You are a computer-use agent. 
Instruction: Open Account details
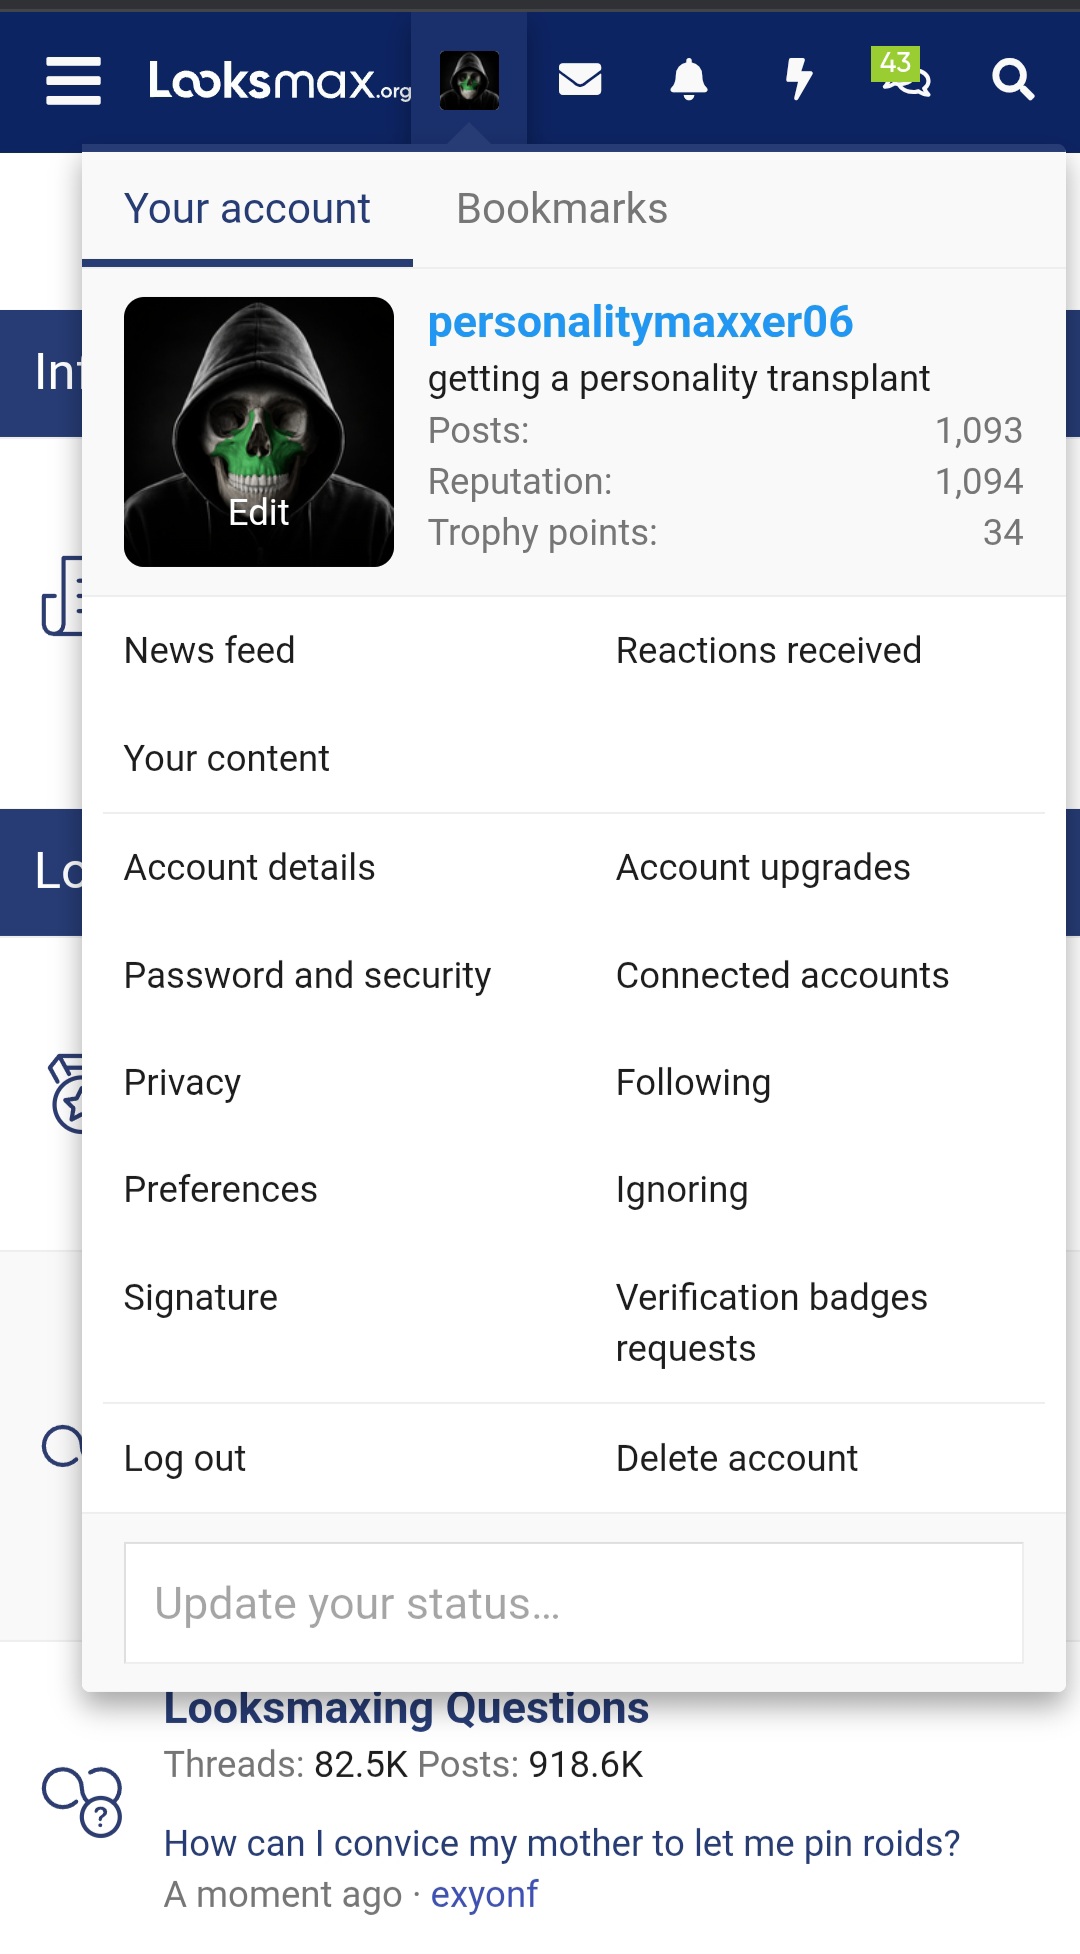(x=250, y=868)
